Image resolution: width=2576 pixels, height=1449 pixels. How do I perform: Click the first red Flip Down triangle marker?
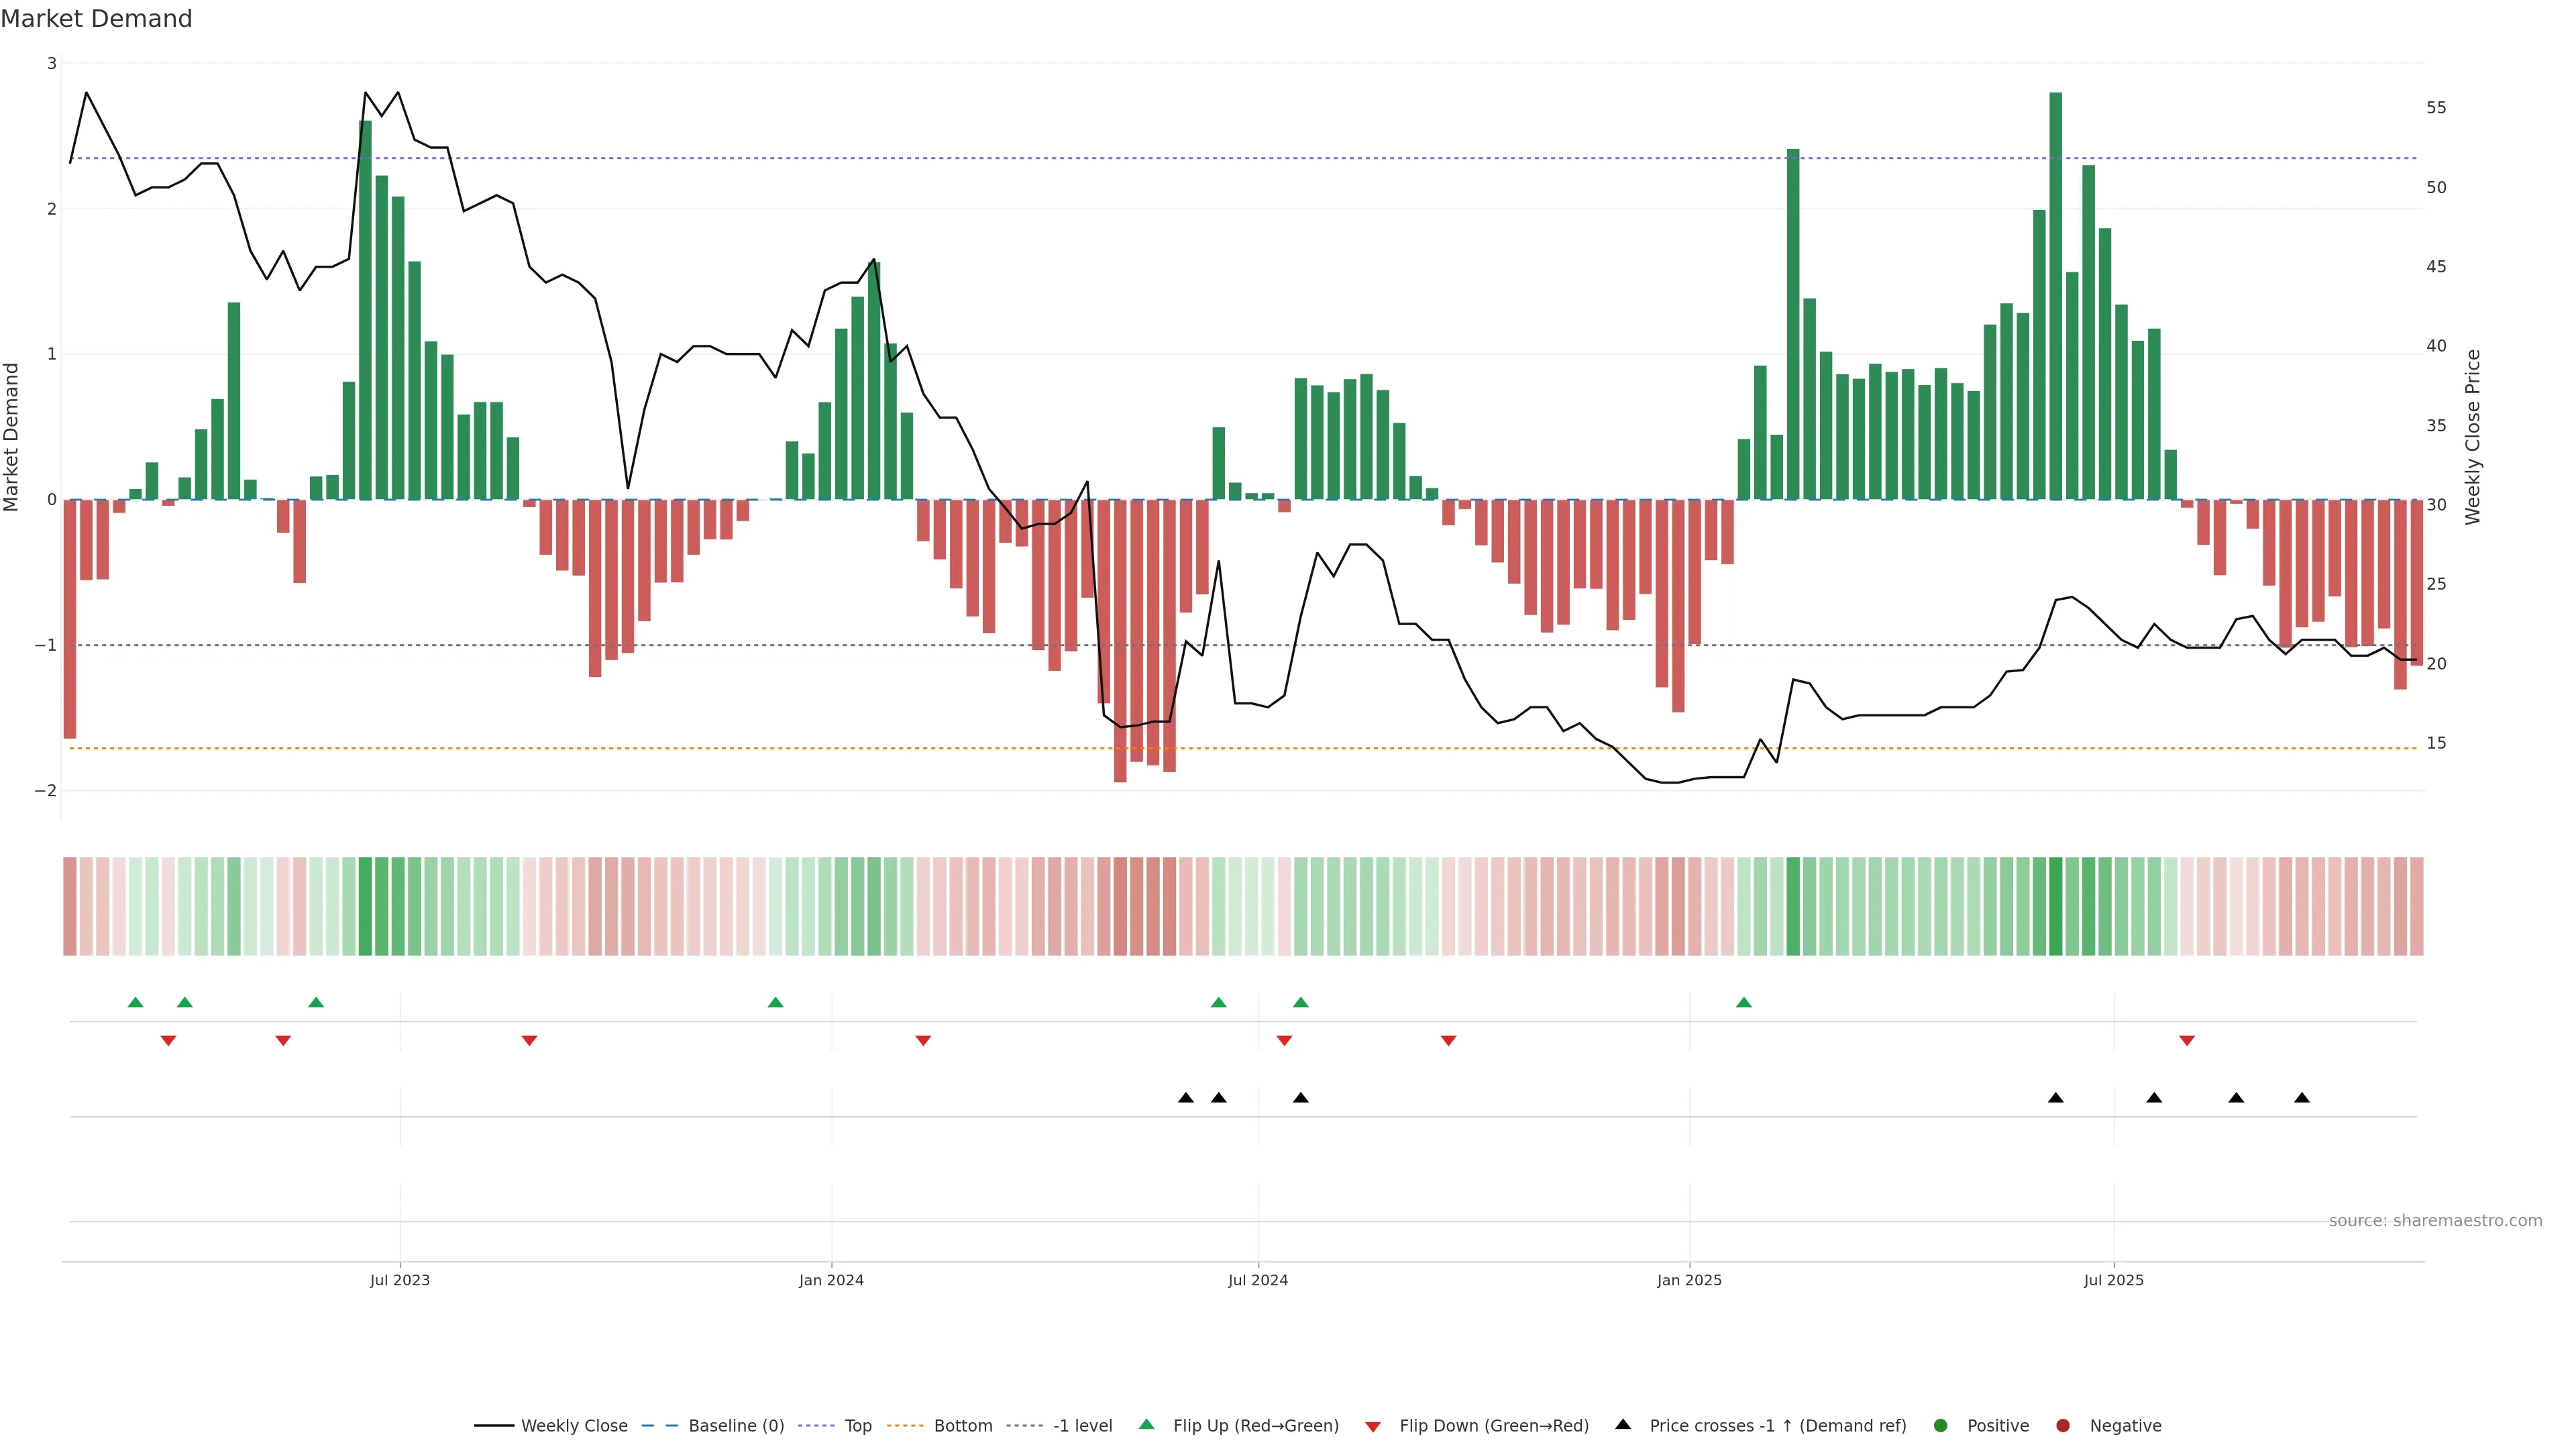(x=168, y=1041)
